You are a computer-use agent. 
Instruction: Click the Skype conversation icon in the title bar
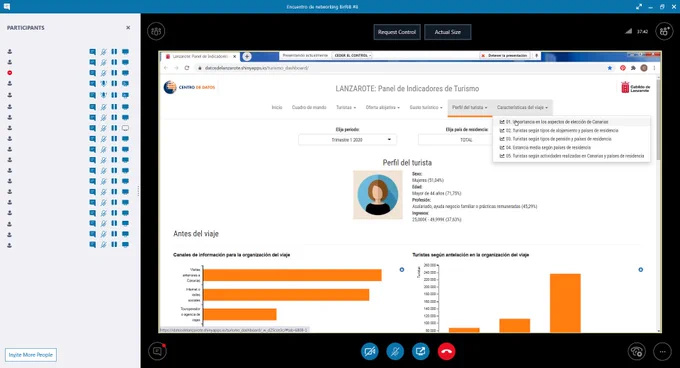pyautogui.click(x=7, y=7)
